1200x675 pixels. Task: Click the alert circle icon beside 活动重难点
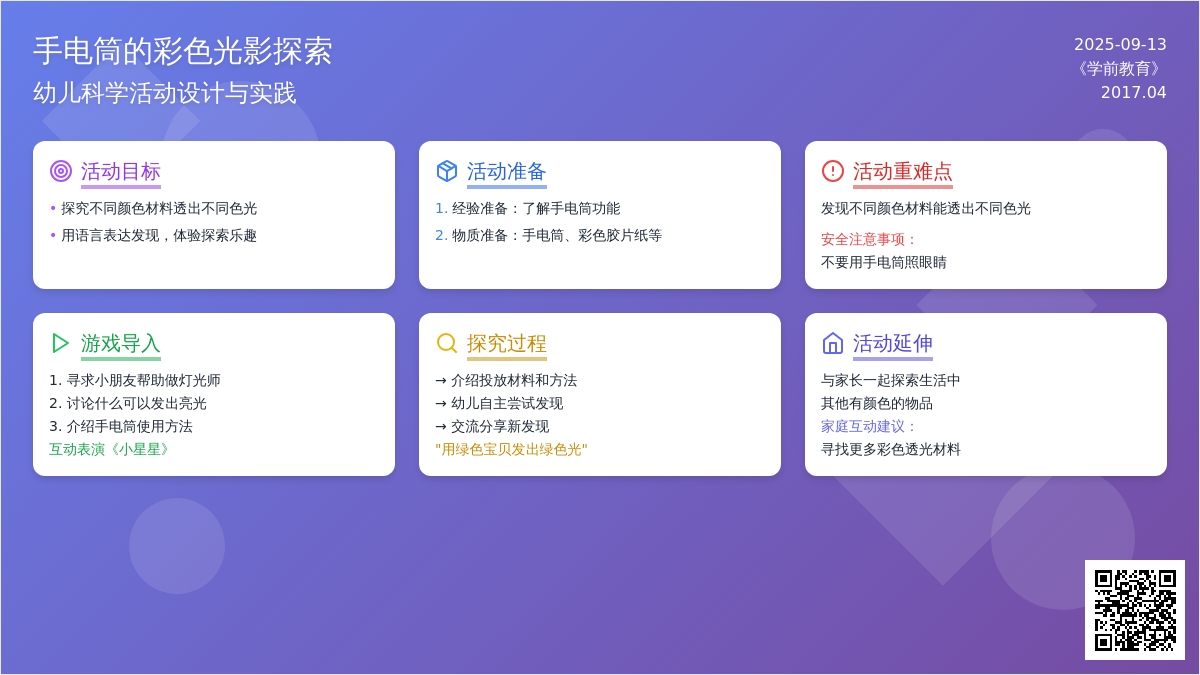tap(833, 171)
